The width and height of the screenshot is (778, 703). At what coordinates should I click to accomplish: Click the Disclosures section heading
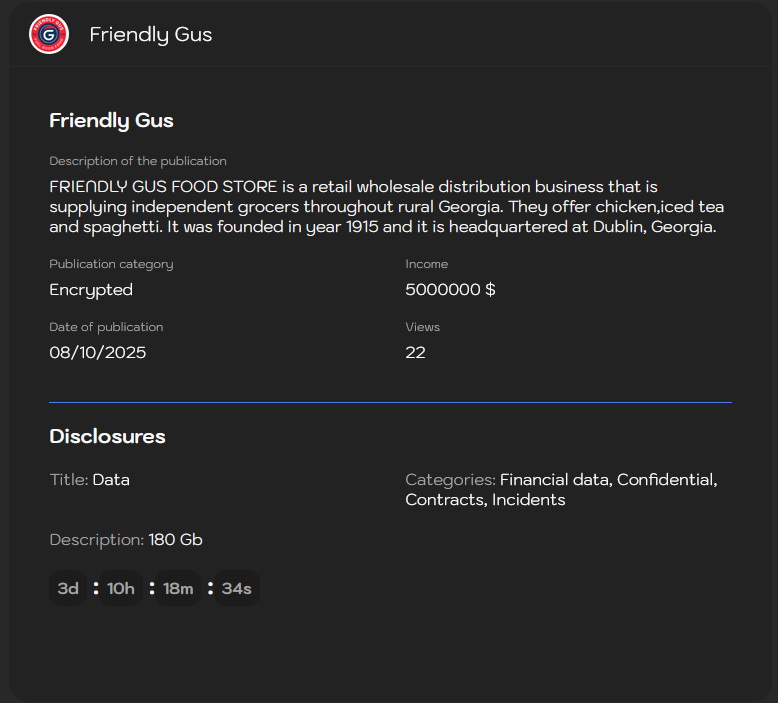[x=108, y=437]
